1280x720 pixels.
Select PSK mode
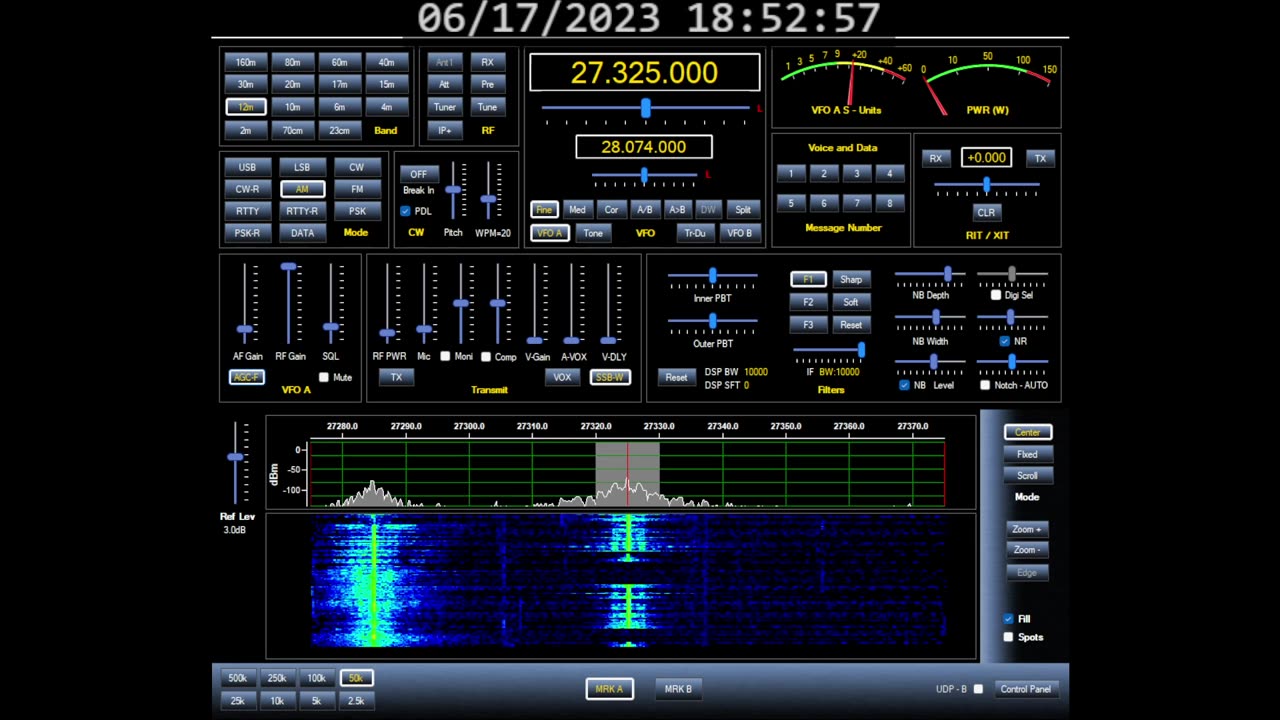(x=357, y=211)
